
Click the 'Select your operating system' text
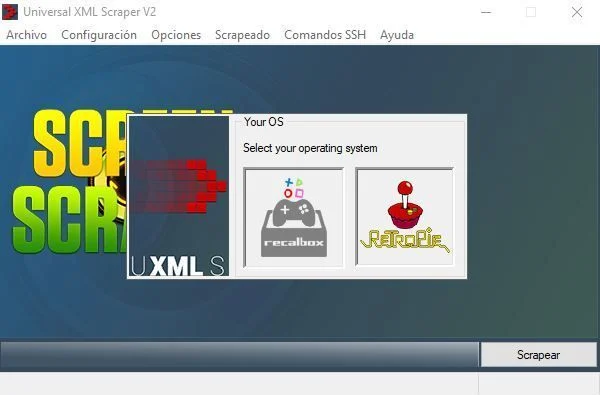(x=310, y=148)
